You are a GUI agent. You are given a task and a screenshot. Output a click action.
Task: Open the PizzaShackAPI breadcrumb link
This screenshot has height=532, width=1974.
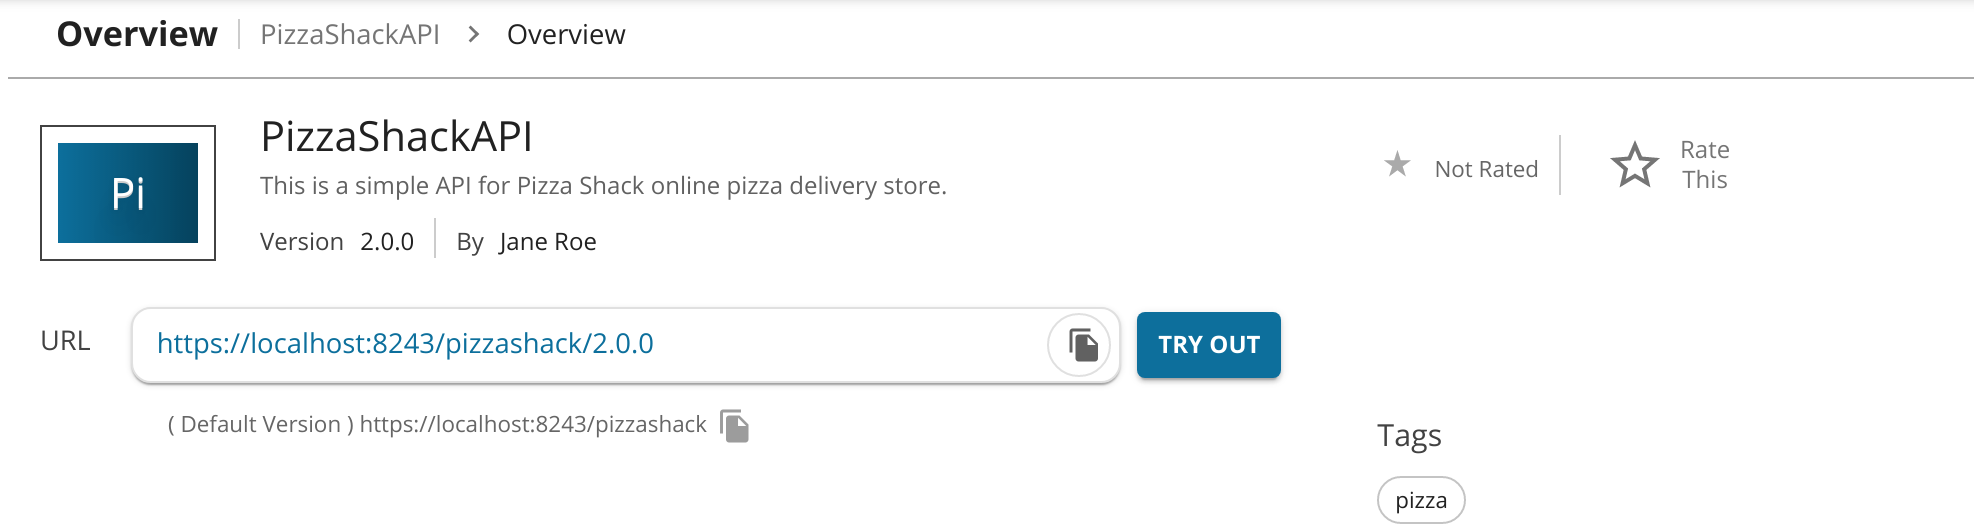pyautogui.click(x=350, y=35)
